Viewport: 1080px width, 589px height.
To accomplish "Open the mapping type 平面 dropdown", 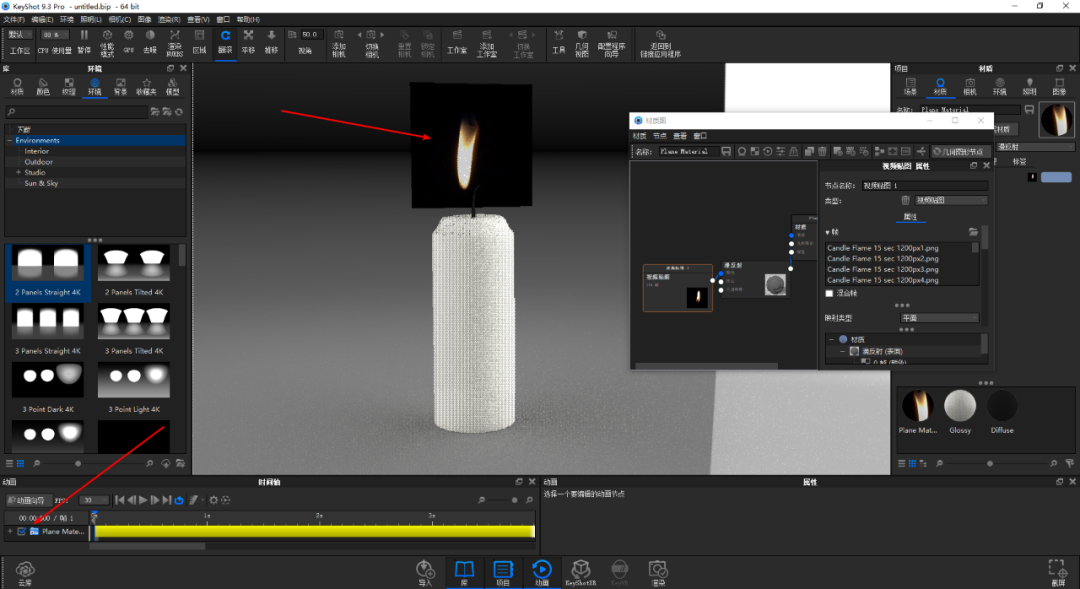I will click(x=939, y=318).
